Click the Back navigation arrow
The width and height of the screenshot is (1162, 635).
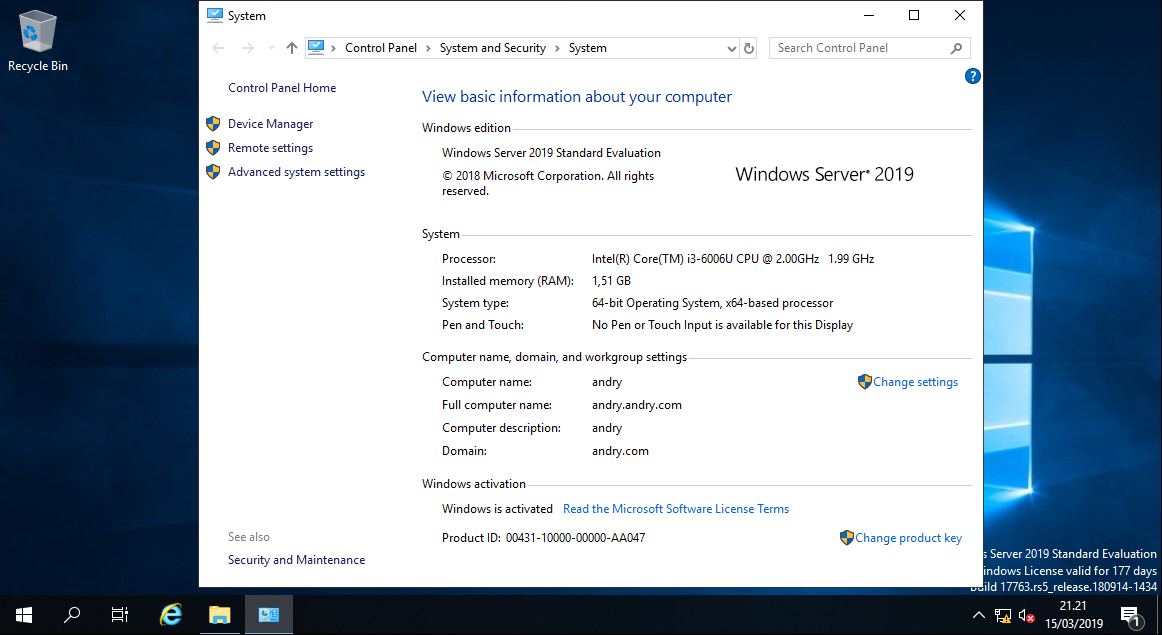(x=218, y=48)
